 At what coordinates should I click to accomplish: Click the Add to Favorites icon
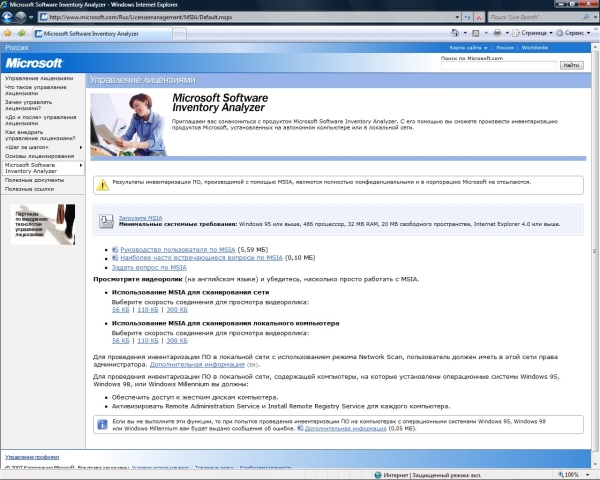pos(21,33)
